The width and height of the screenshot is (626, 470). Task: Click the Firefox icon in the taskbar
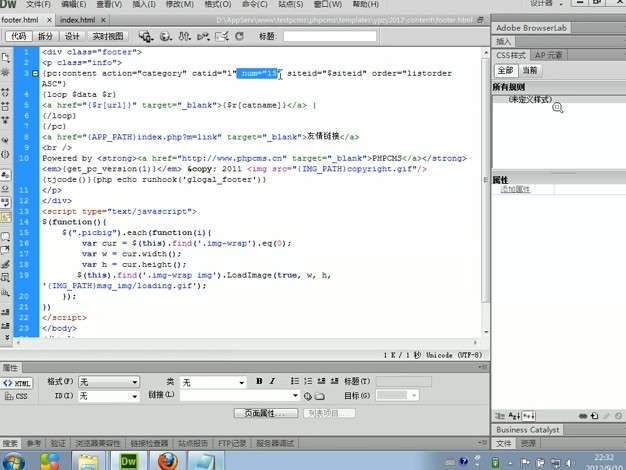[x=169, y=460]
